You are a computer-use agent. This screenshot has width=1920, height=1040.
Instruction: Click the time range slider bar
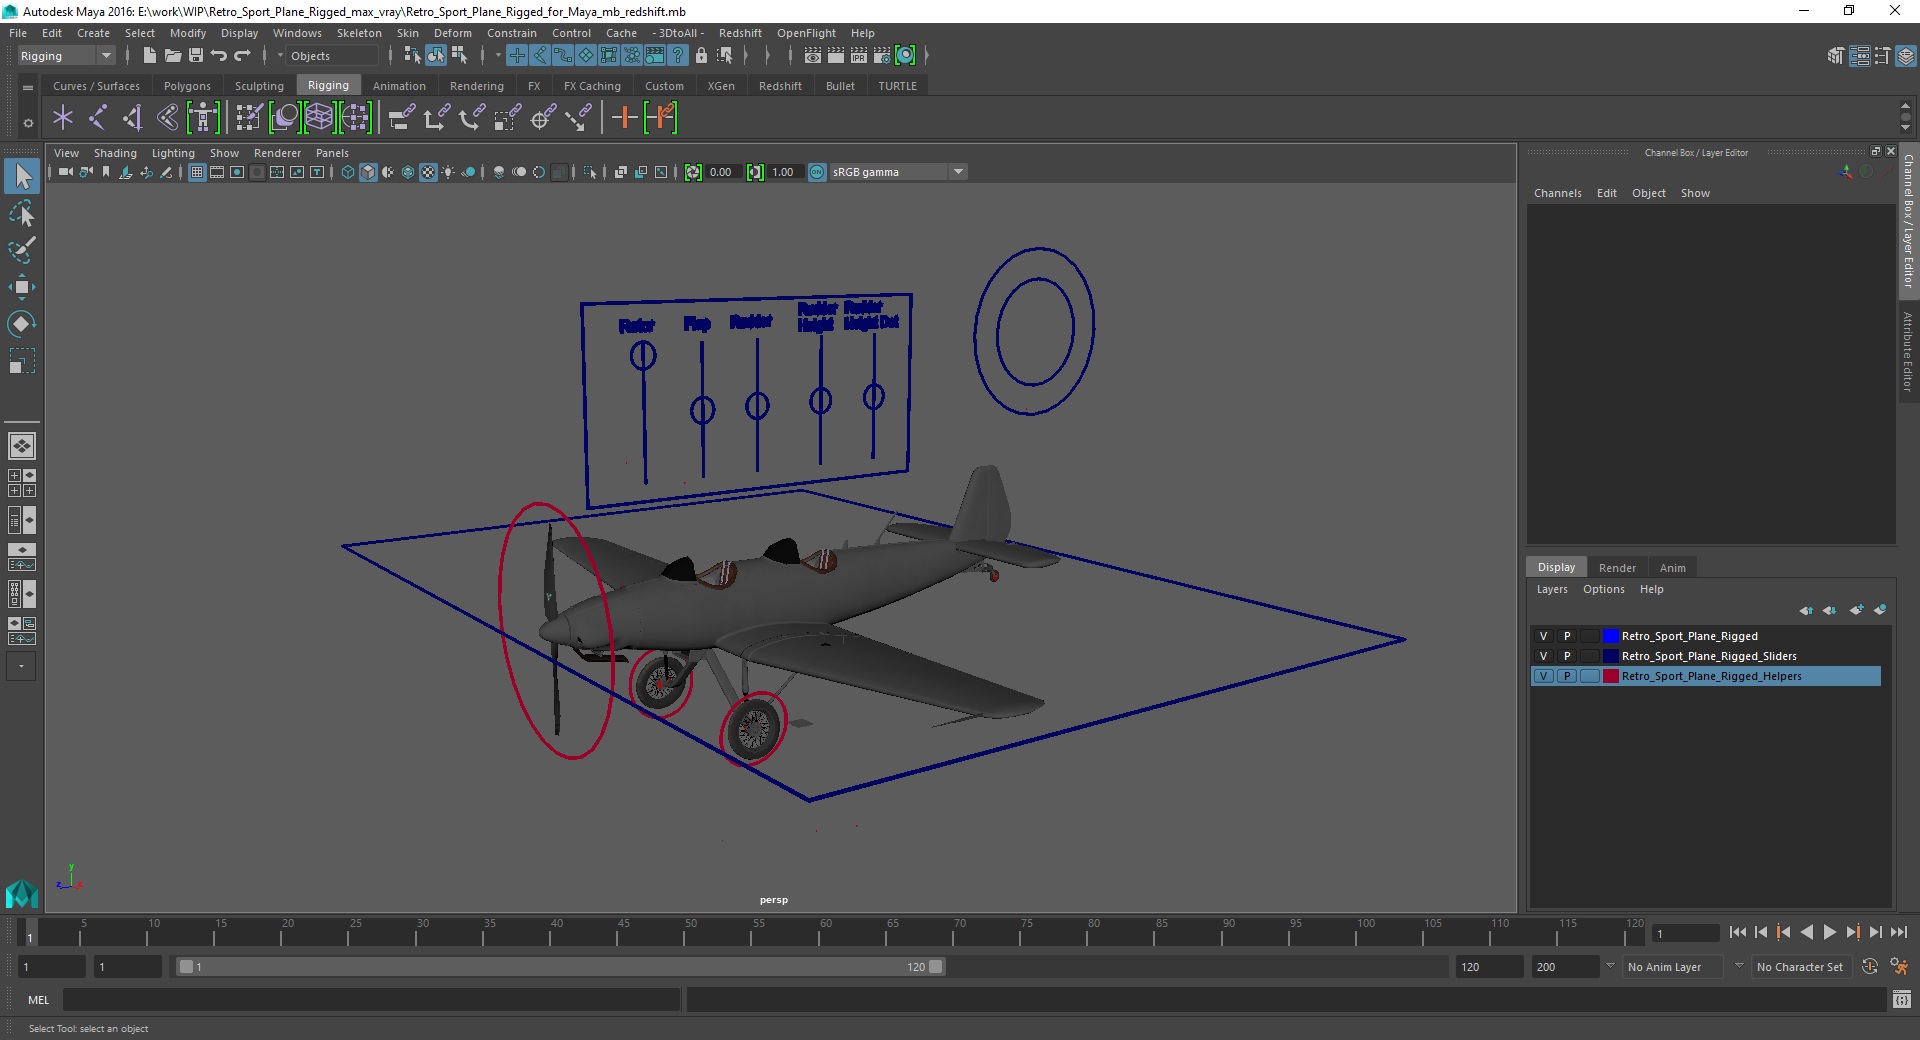click(x=560, y=967)
